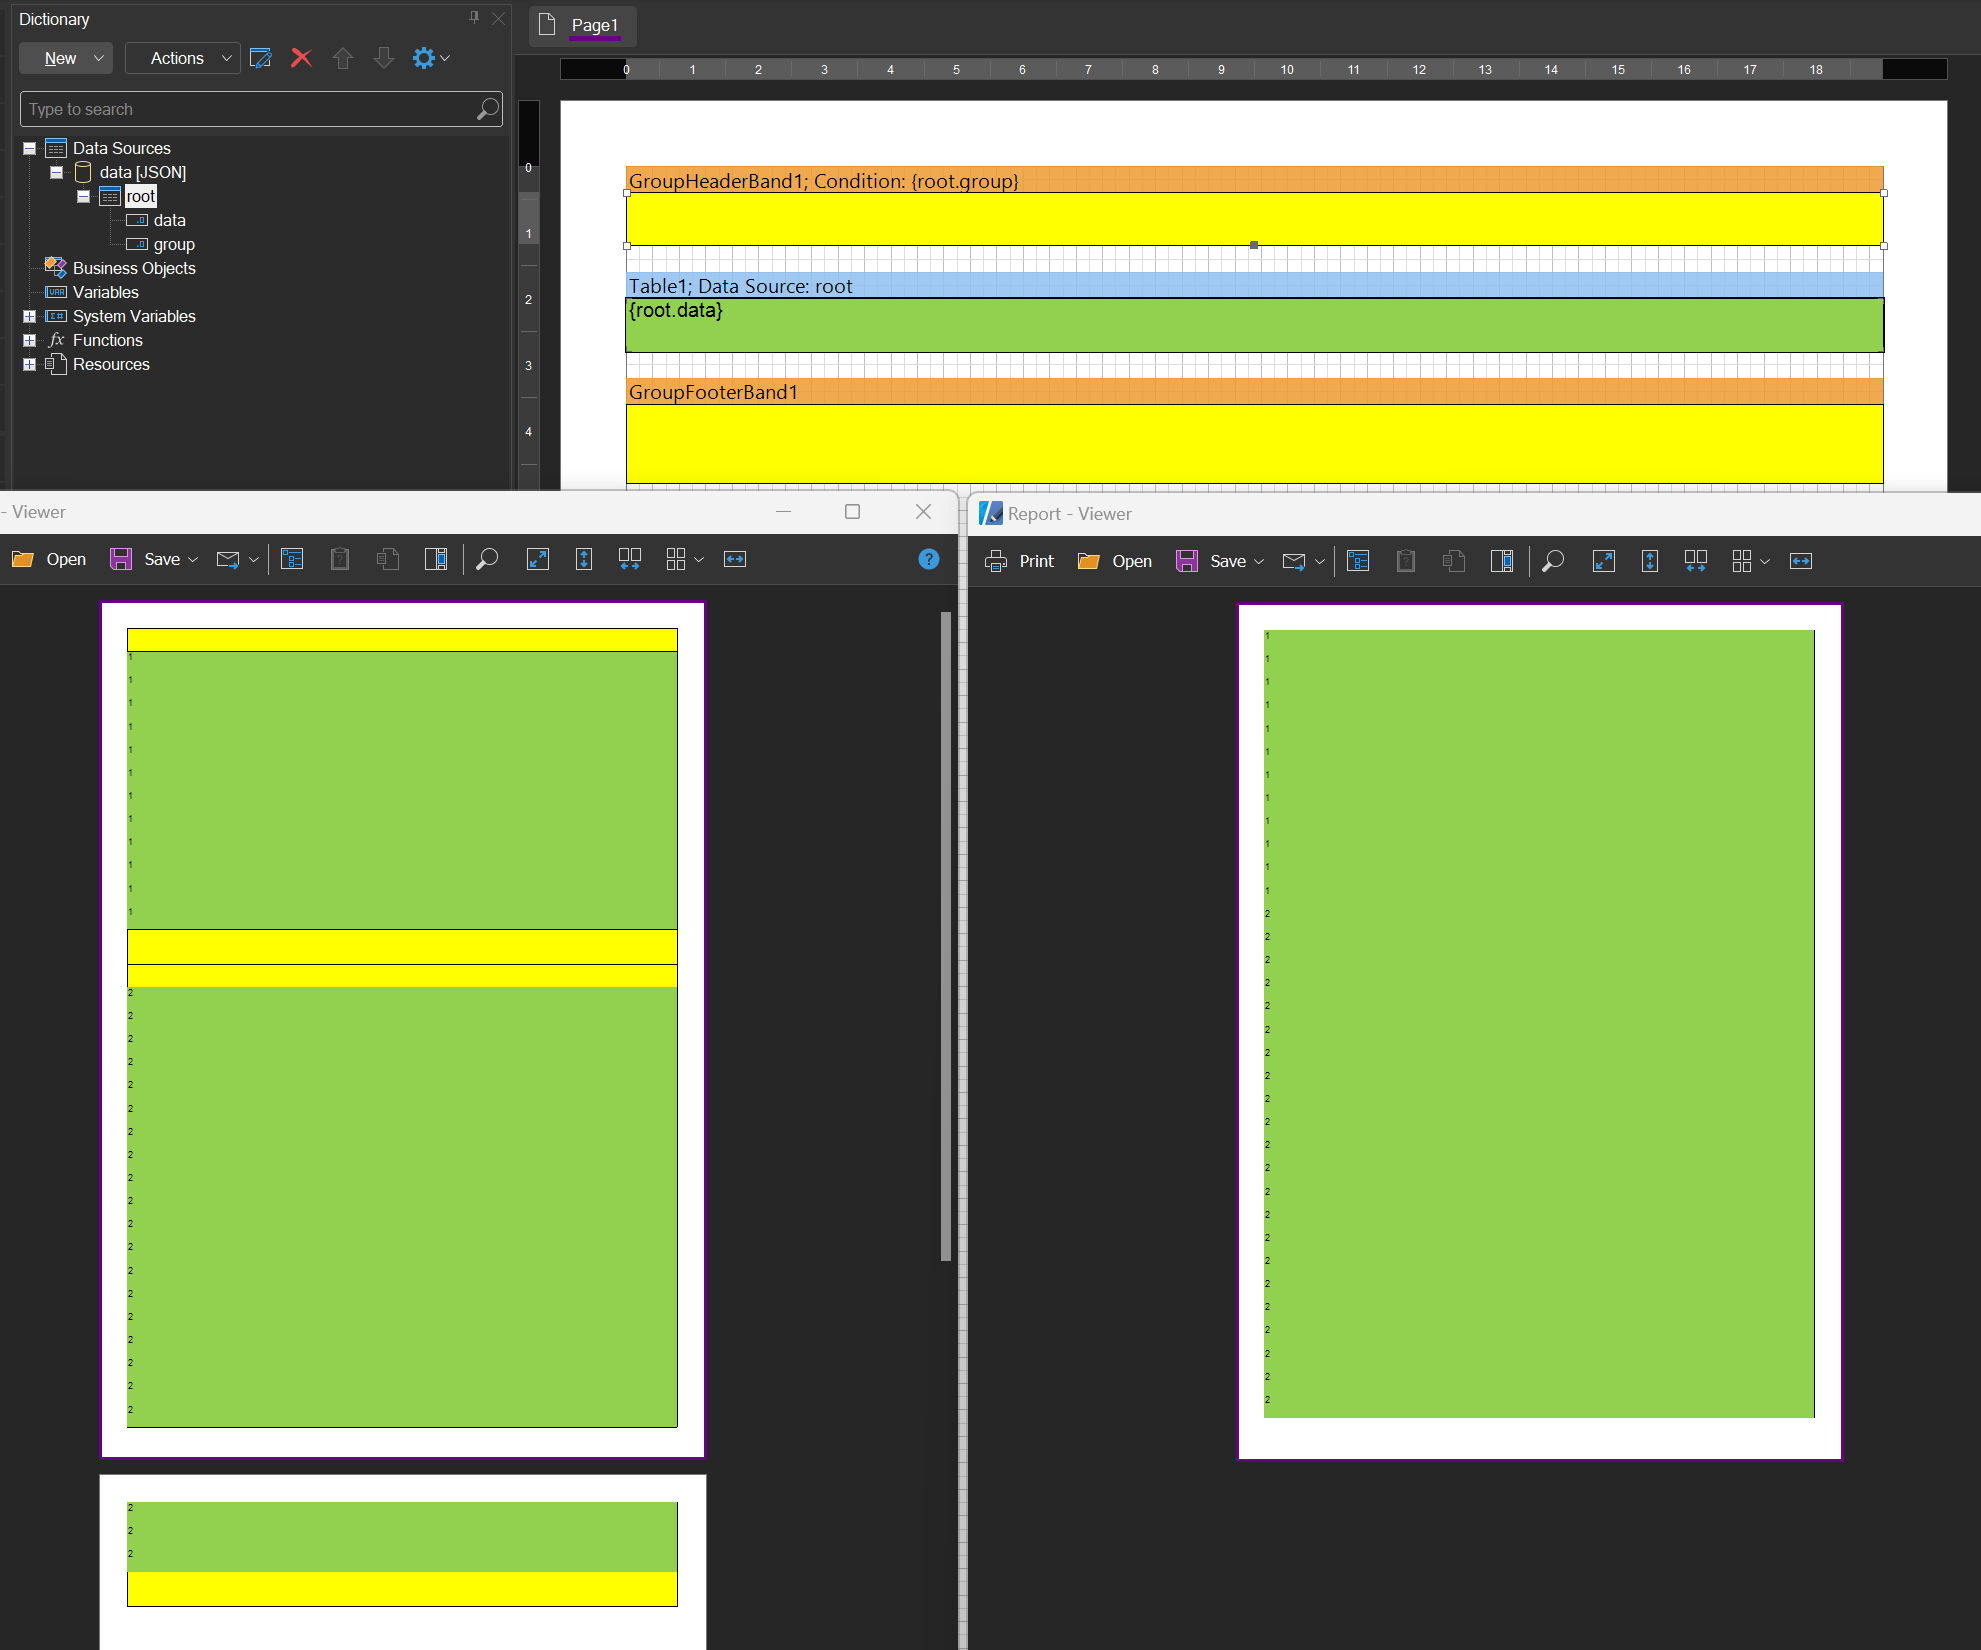
Task: Toggle Parameters panel in left Viewer
Action: point(340,559)
